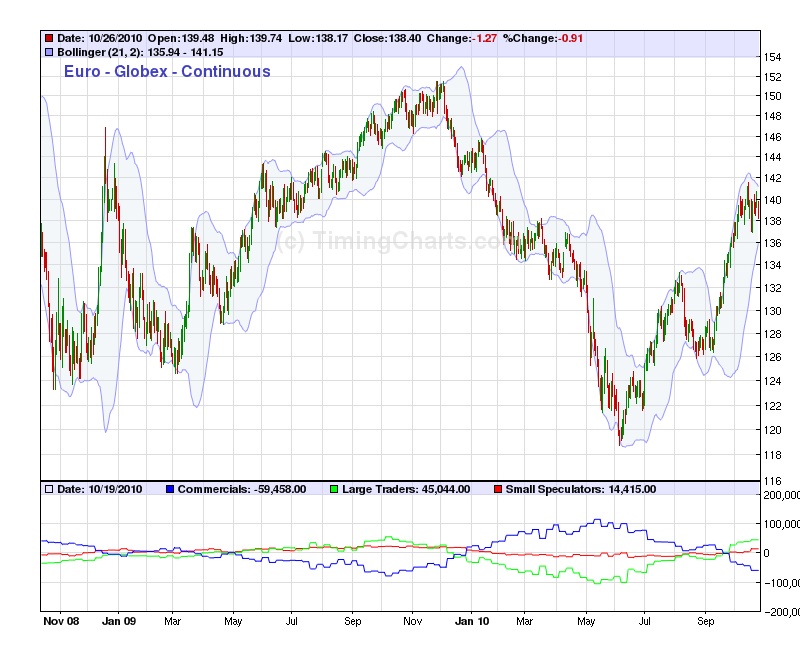Click the green Large Traders legend swatch
Image resolution: width=800 pixels, height=647 pixels.
tap(334, 489)
